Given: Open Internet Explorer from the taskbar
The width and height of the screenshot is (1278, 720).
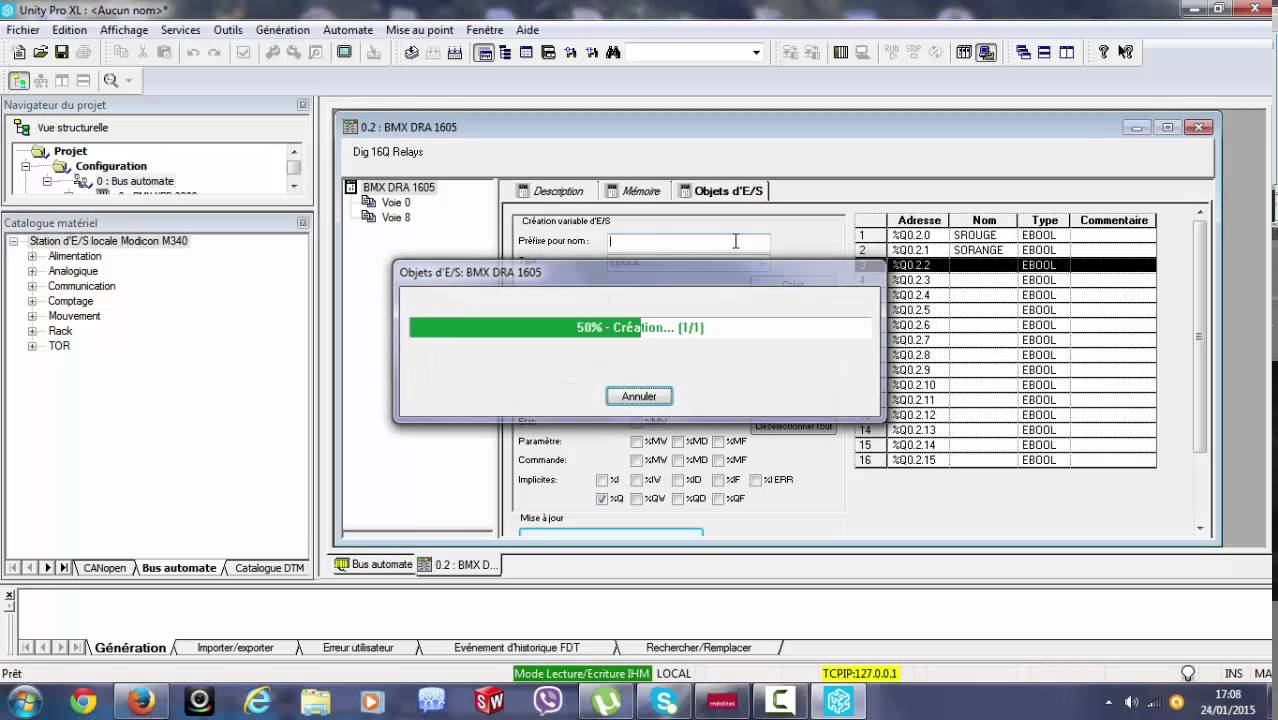Looking at the screenshot, I should (257, 701).
